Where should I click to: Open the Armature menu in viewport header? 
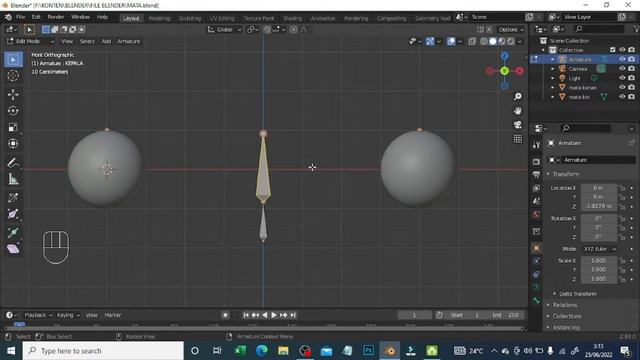pyautogui.click(x=129, y=41)
